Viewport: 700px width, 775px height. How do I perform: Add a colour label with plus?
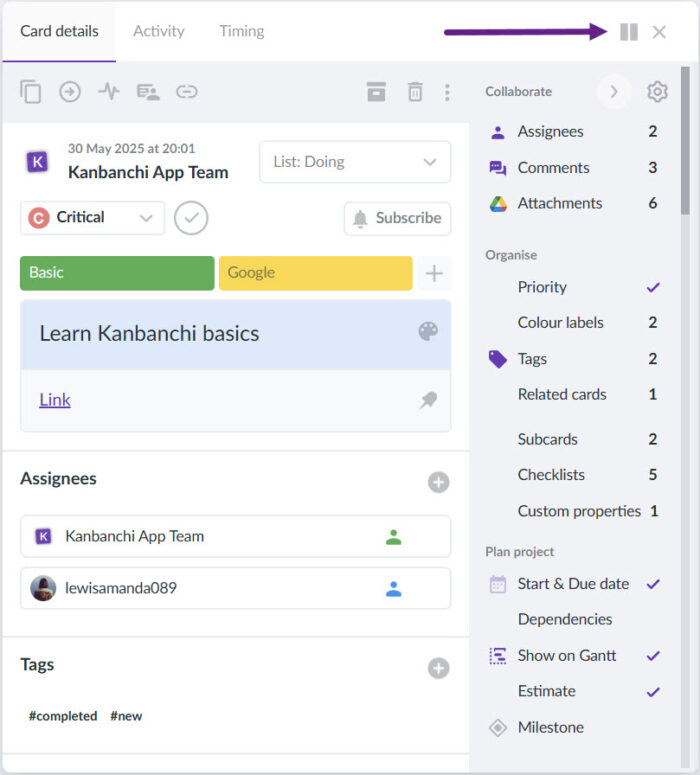[434, 273]
